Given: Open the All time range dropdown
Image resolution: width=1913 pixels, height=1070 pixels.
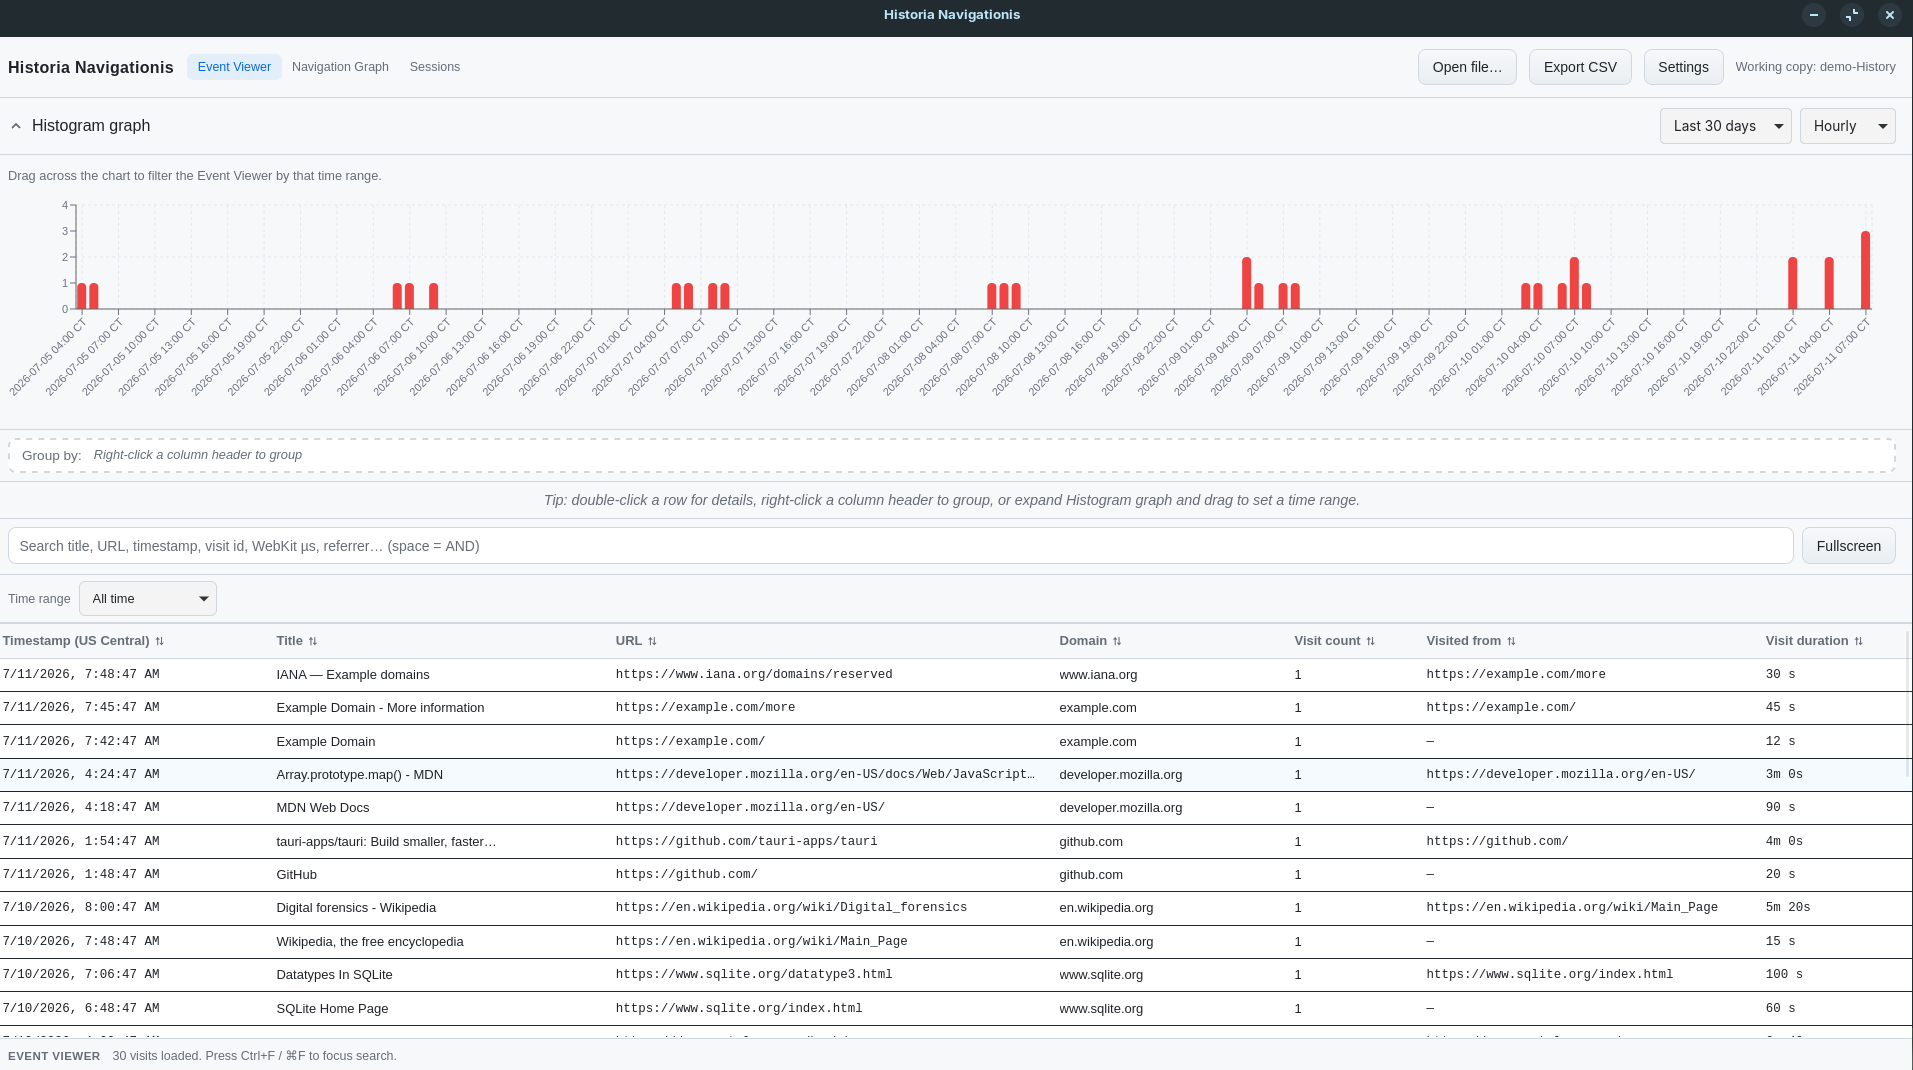Looking at the screenshot, I should click(x=148, y=599).
